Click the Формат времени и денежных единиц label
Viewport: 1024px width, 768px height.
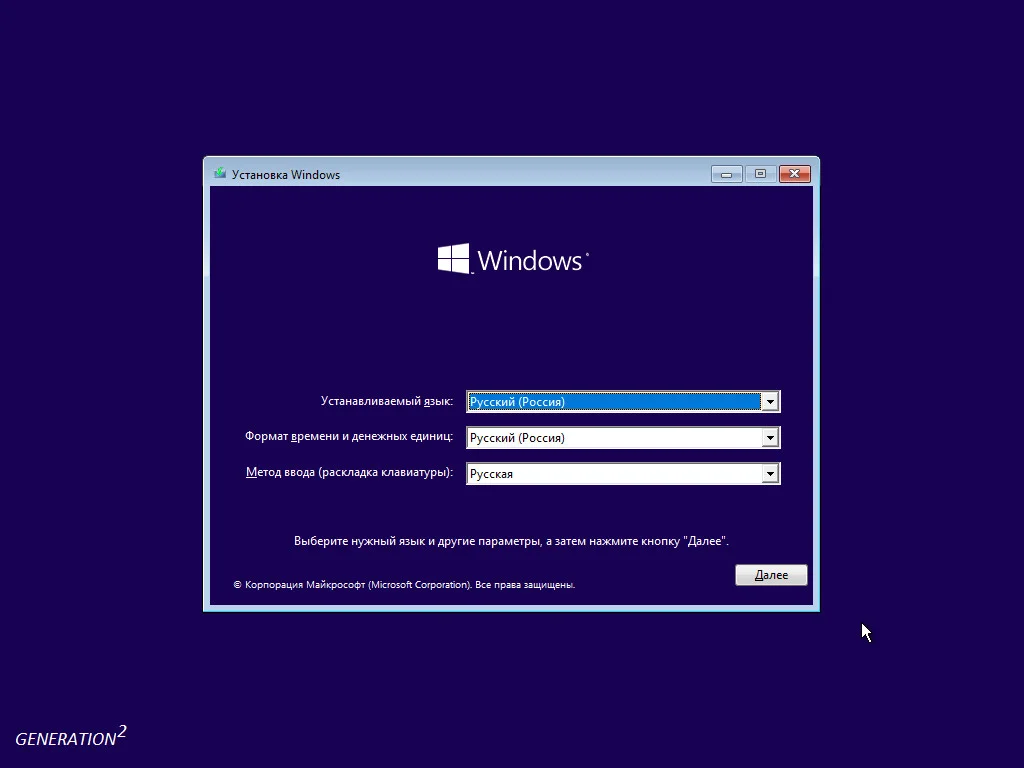pos(349,436)
